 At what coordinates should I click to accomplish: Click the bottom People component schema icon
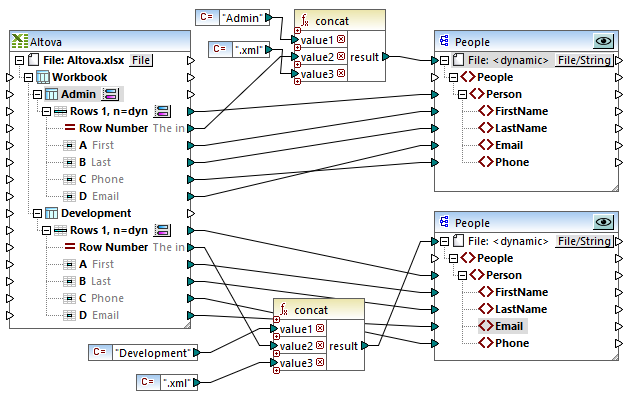point(444,222)
